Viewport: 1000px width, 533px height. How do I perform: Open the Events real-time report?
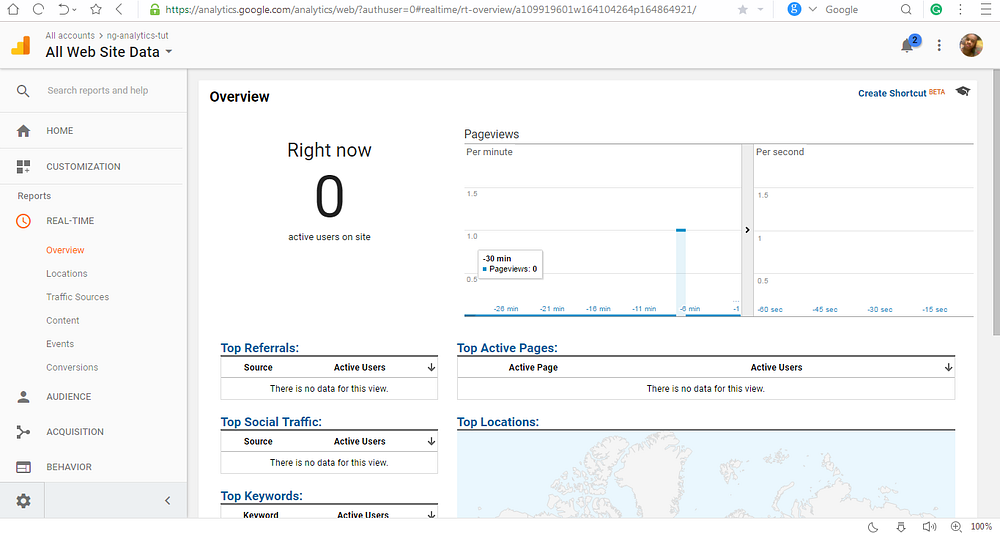[x=60, y=344]
